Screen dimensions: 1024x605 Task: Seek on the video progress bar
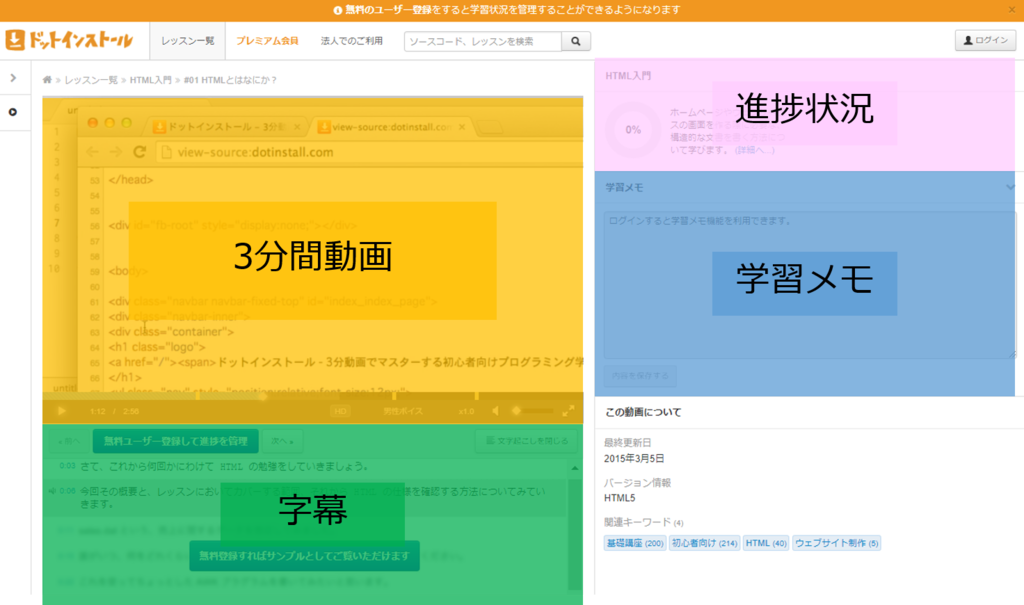click(313, 396)
